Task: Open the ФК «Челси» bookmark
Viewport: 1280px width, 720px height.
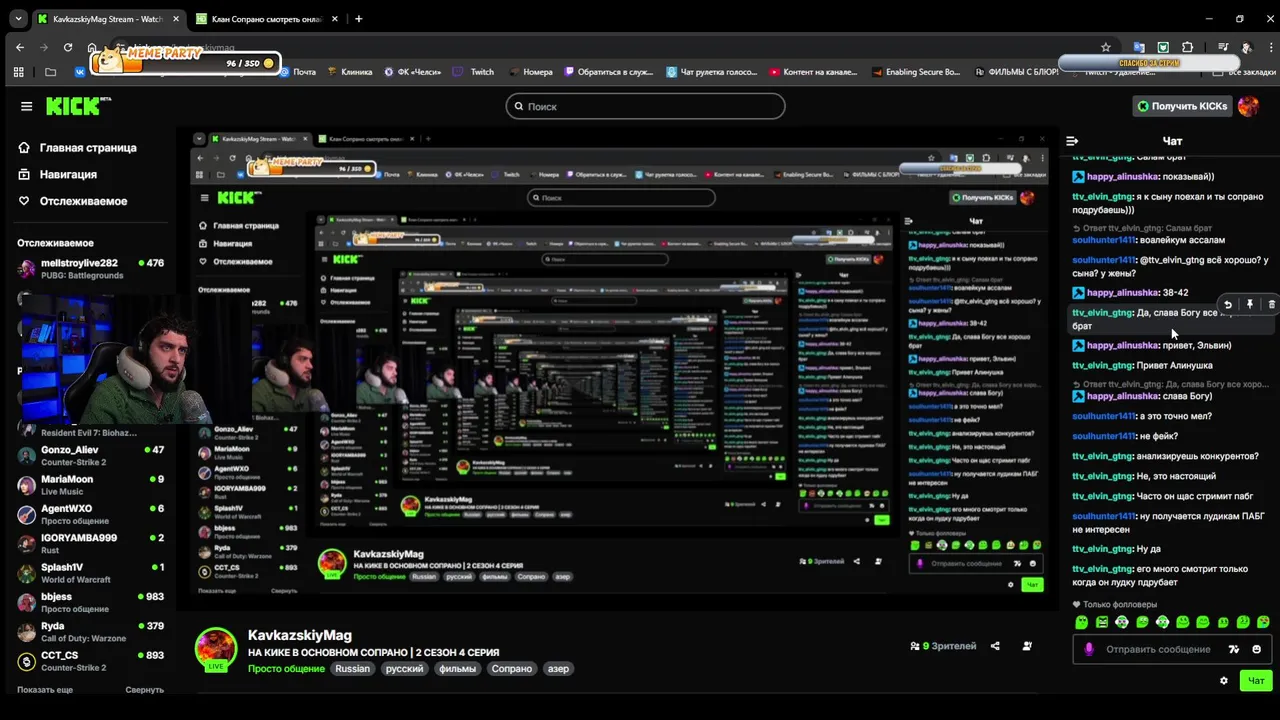Action: tap(412, 72)
